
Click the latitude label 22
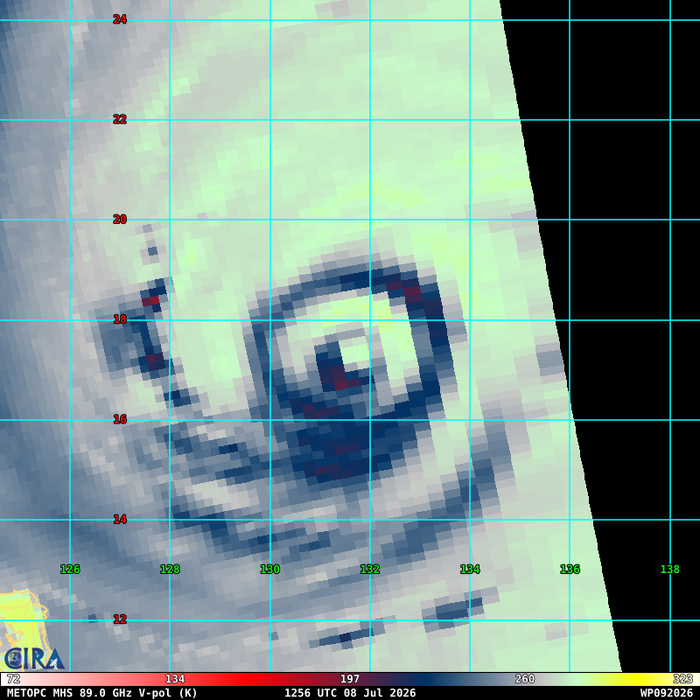pos(120,119)
